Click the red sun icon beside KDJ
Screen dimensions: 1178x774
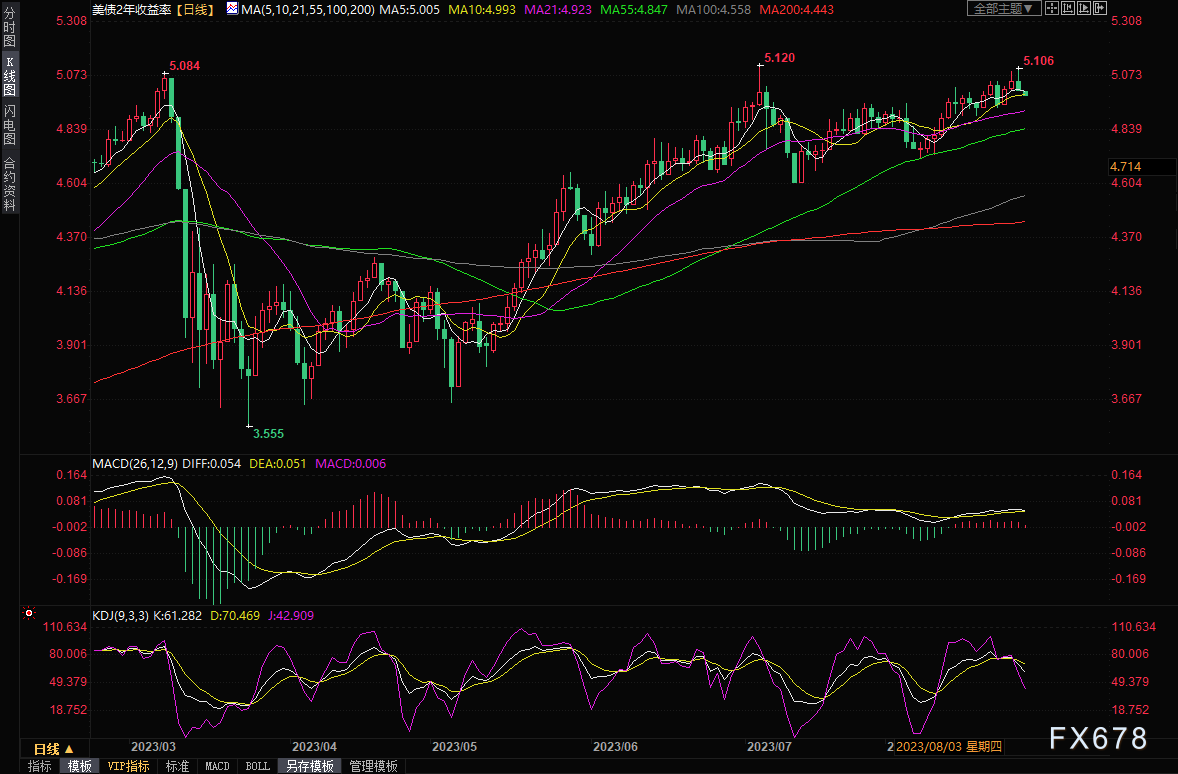pos(29,614)
